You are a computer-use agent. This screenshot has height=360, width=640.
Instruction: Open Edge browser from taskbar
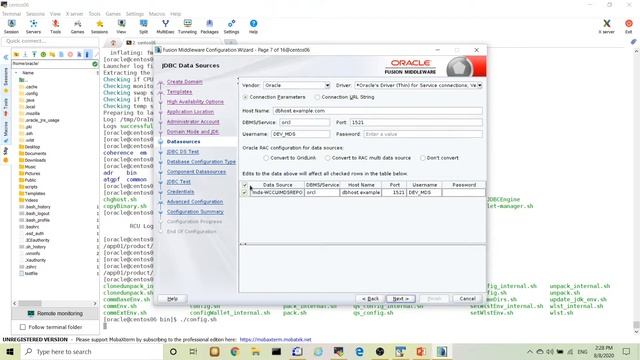(359, 351)
